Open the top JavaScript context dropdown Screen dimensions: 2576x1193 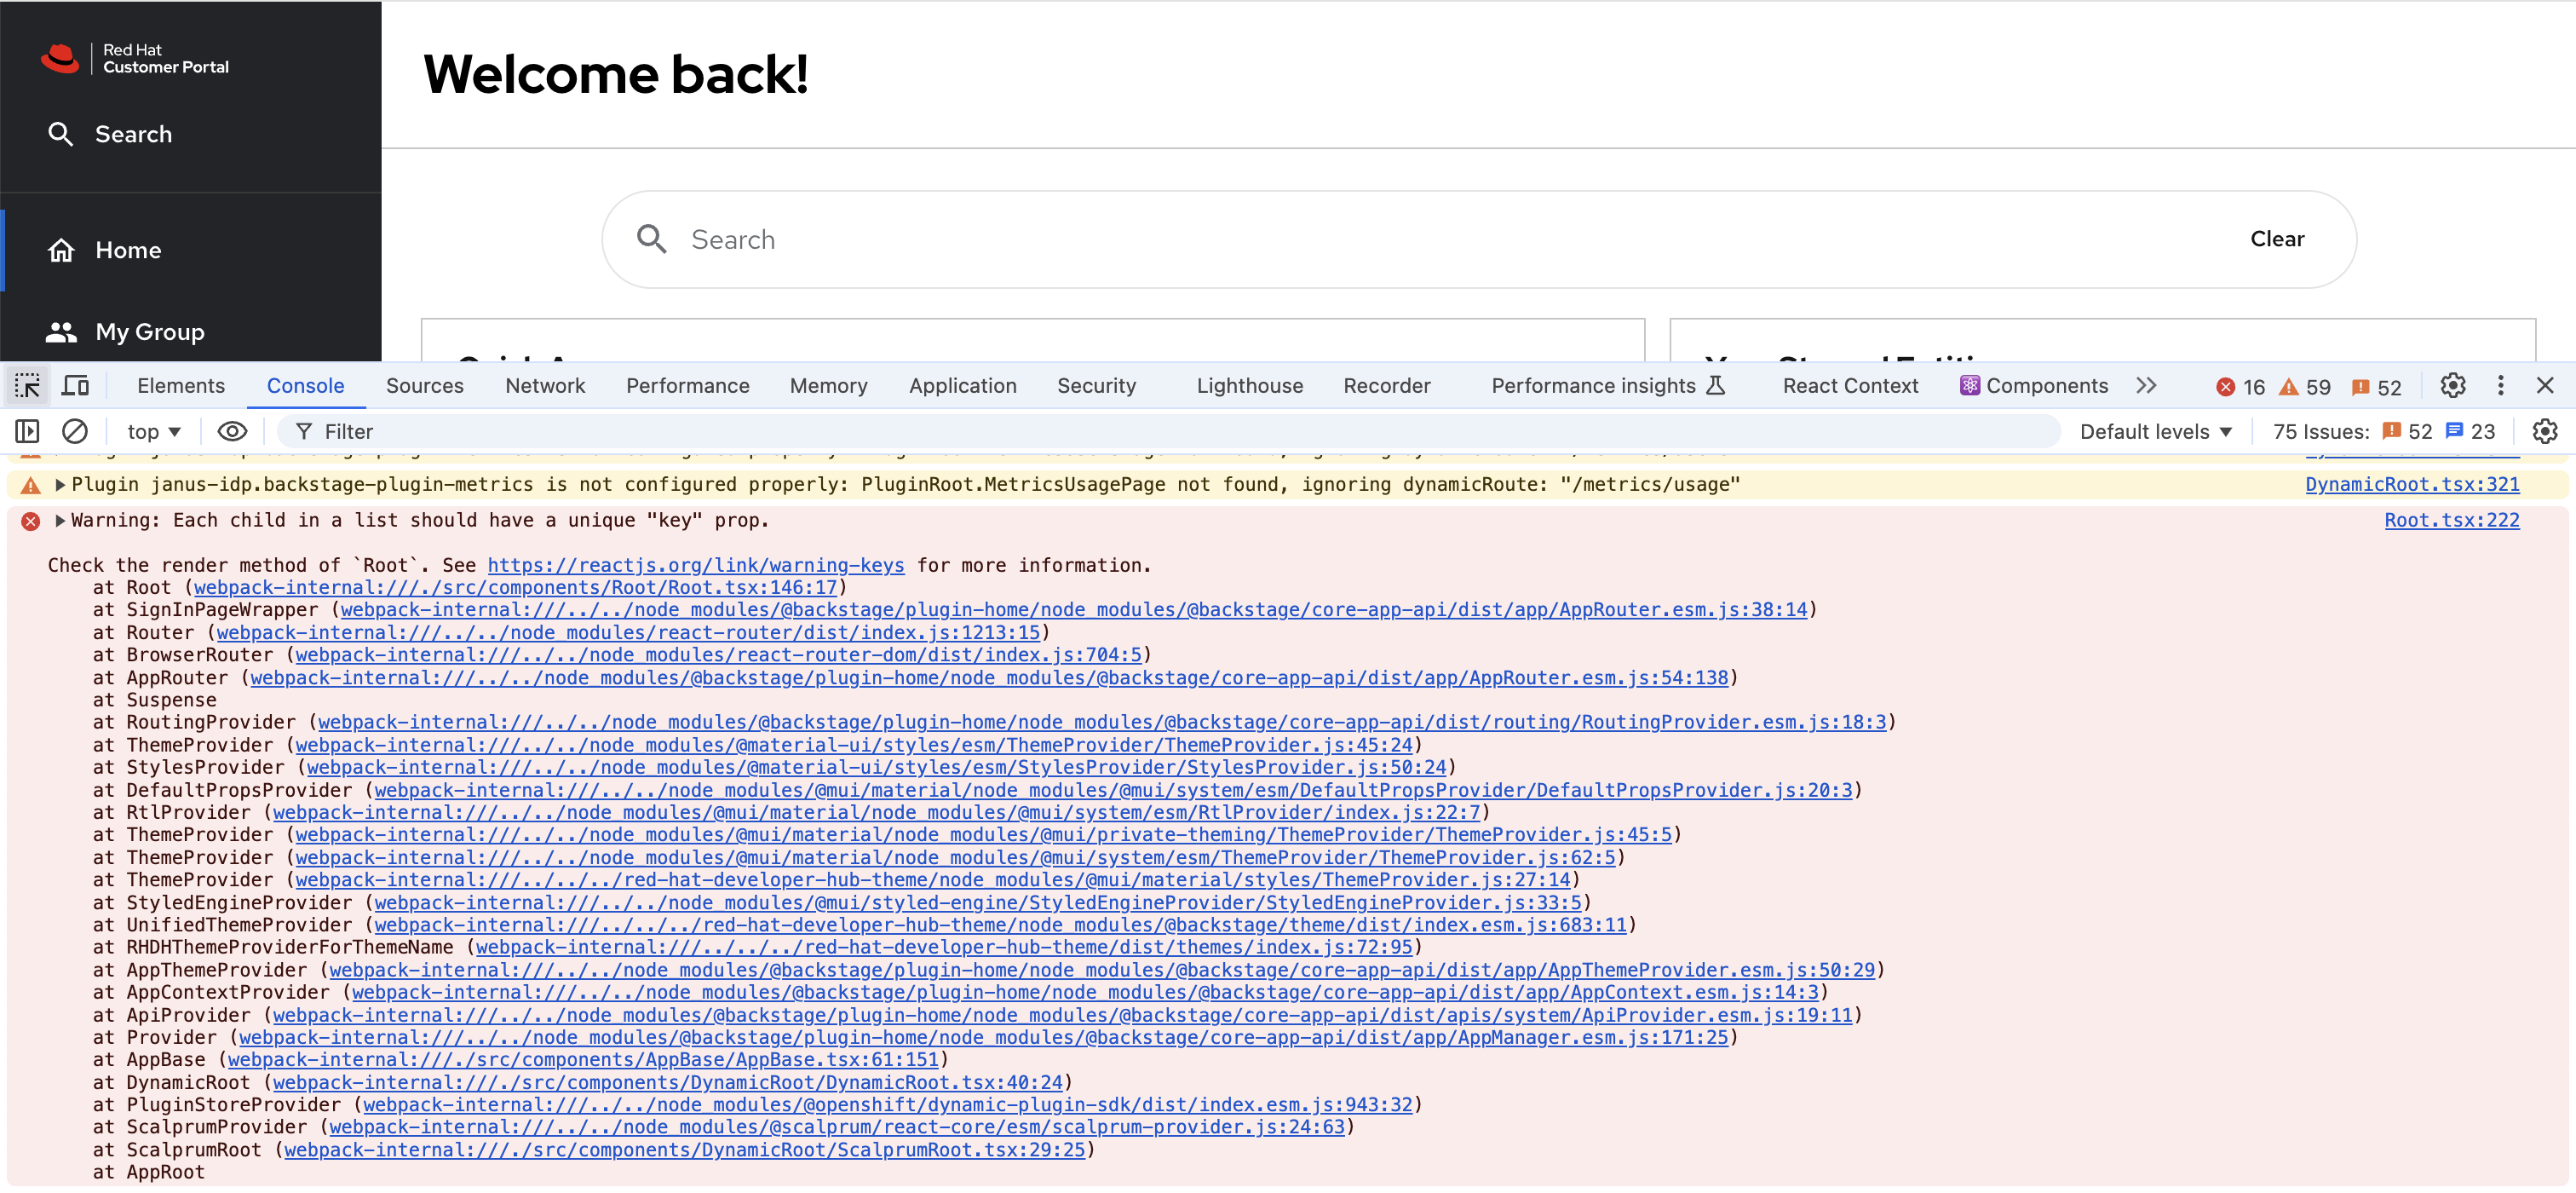(x=153, y=431)
